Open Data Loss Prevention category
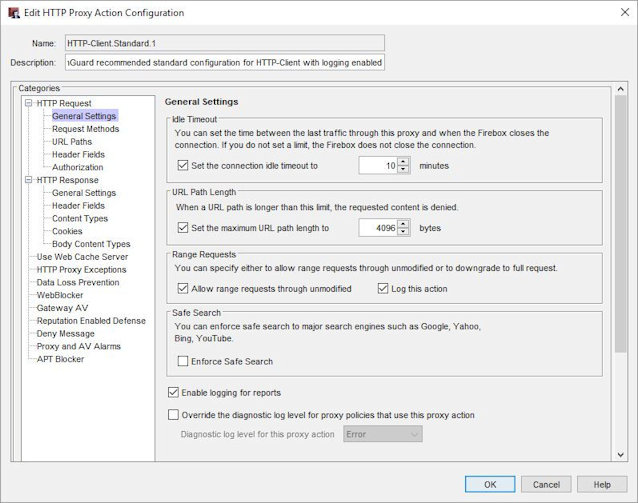The image size is (638, 503). (x=78, y=282)
